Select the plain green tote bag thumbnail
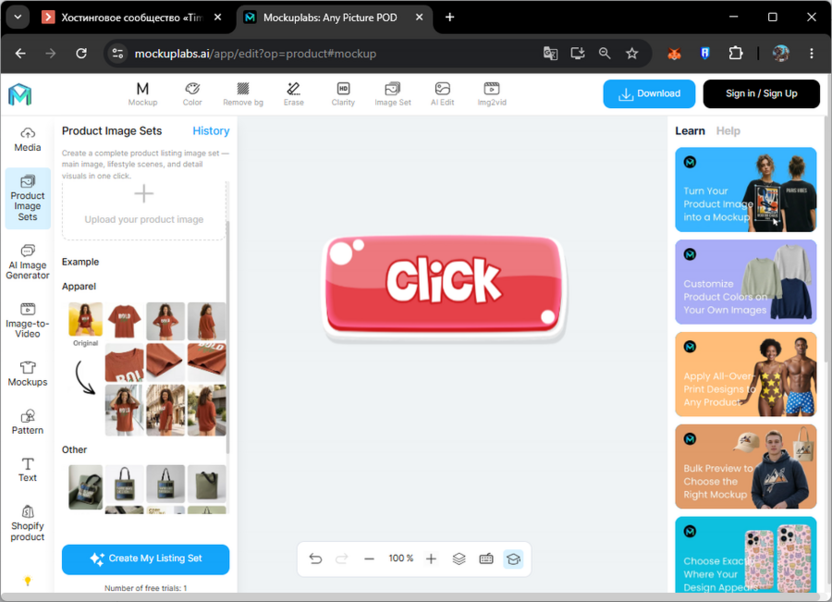 pos(206,484)
